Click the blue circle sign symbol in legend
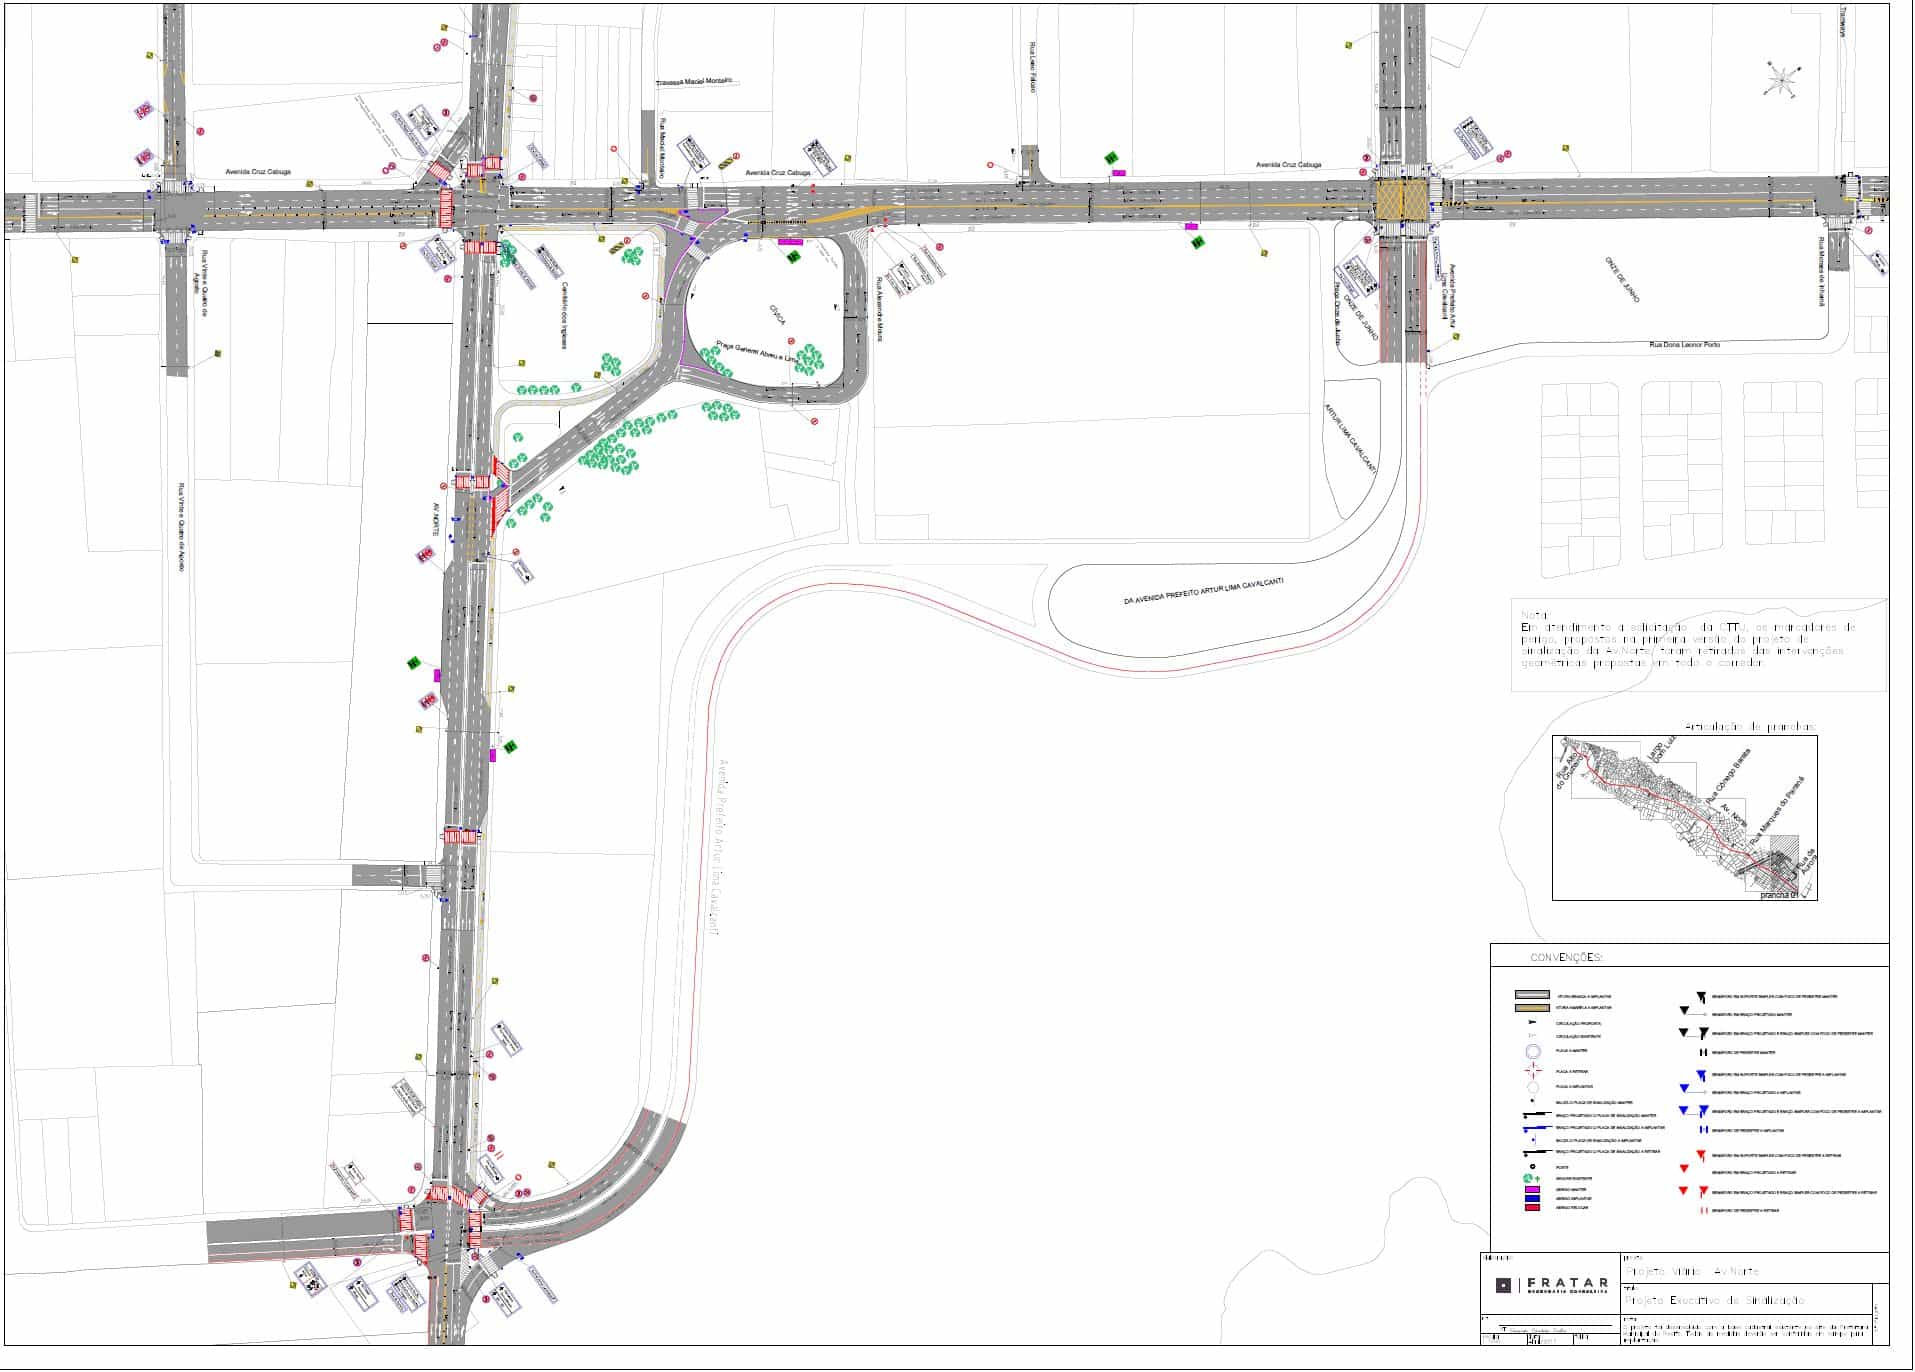Image resolution: width=1915 pixels, height=1372 pixels. tap(1531, 1052)
